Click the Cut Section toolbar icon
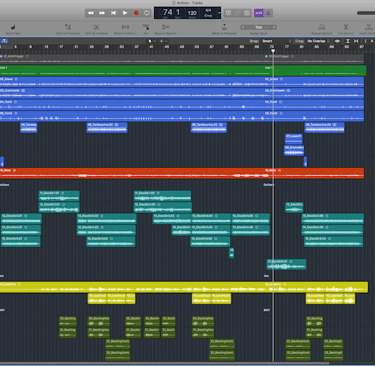 click(346, 27)
